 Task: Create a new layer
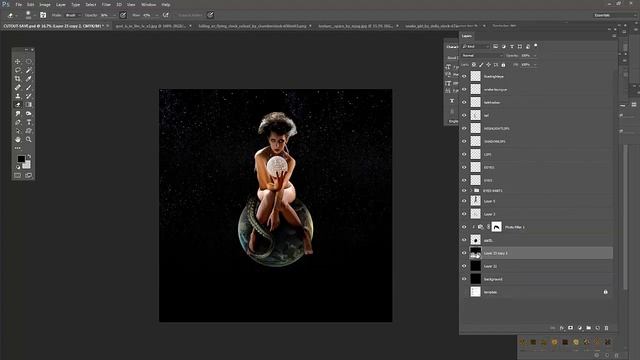point(598,328)
